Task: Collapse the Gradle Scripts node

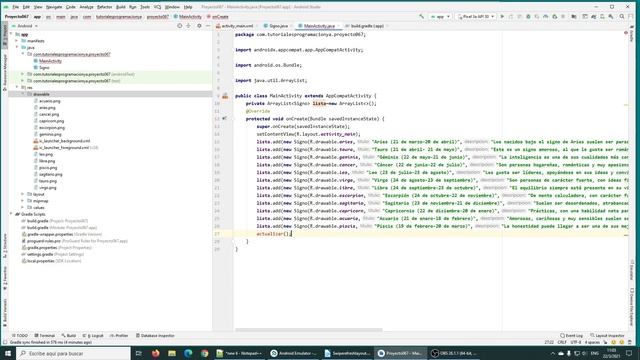Action: [11, 214]
